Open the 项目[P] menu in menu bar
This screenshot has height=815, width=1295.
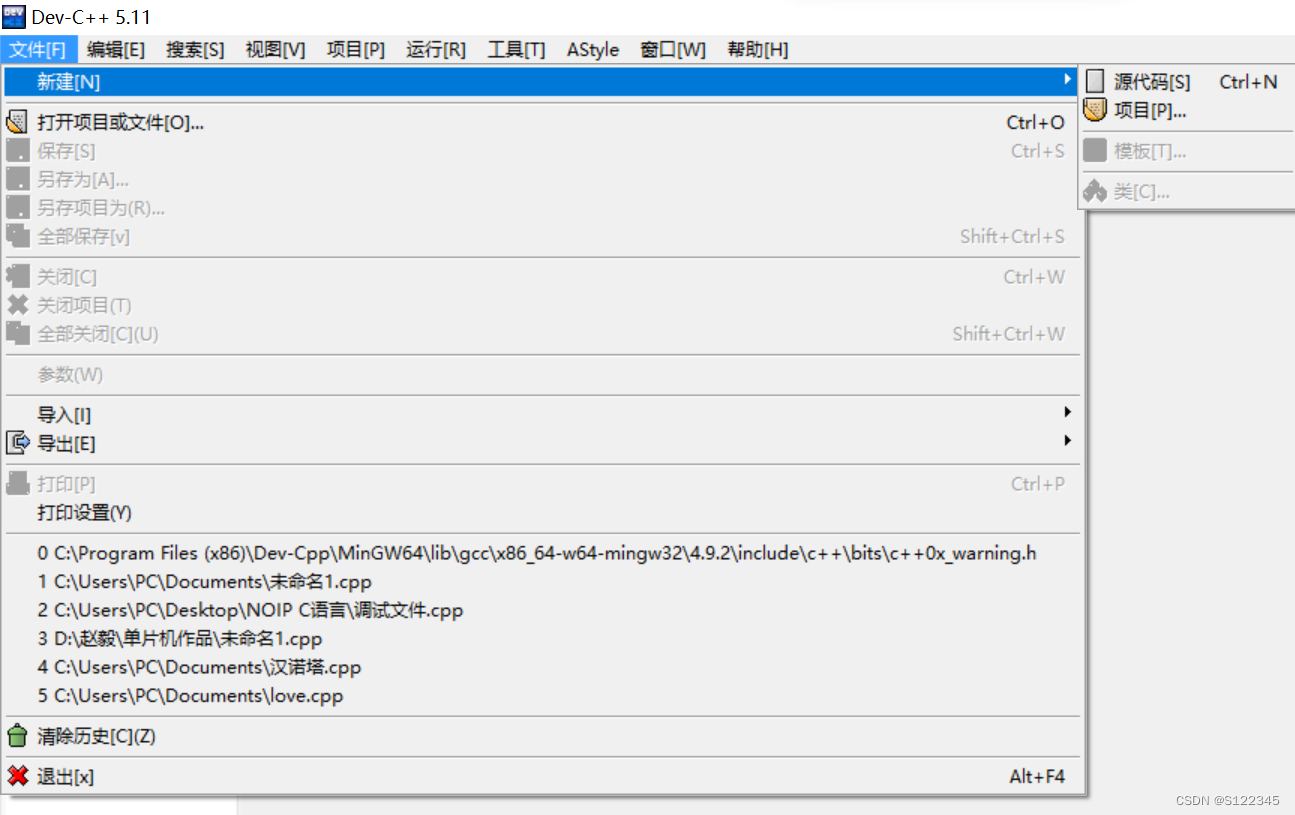pyautogui.click(x=356, y=50)
